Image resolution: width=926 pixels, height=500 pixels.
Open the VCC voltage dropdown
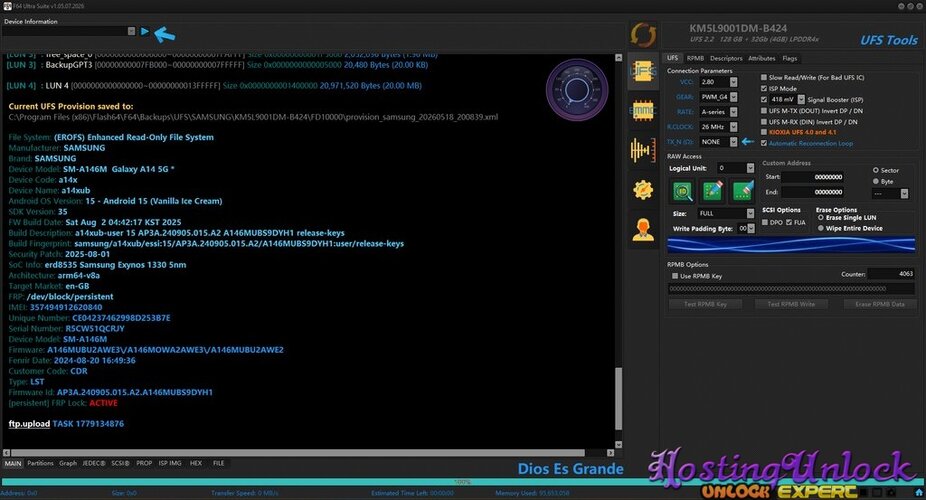click(733, 82)
